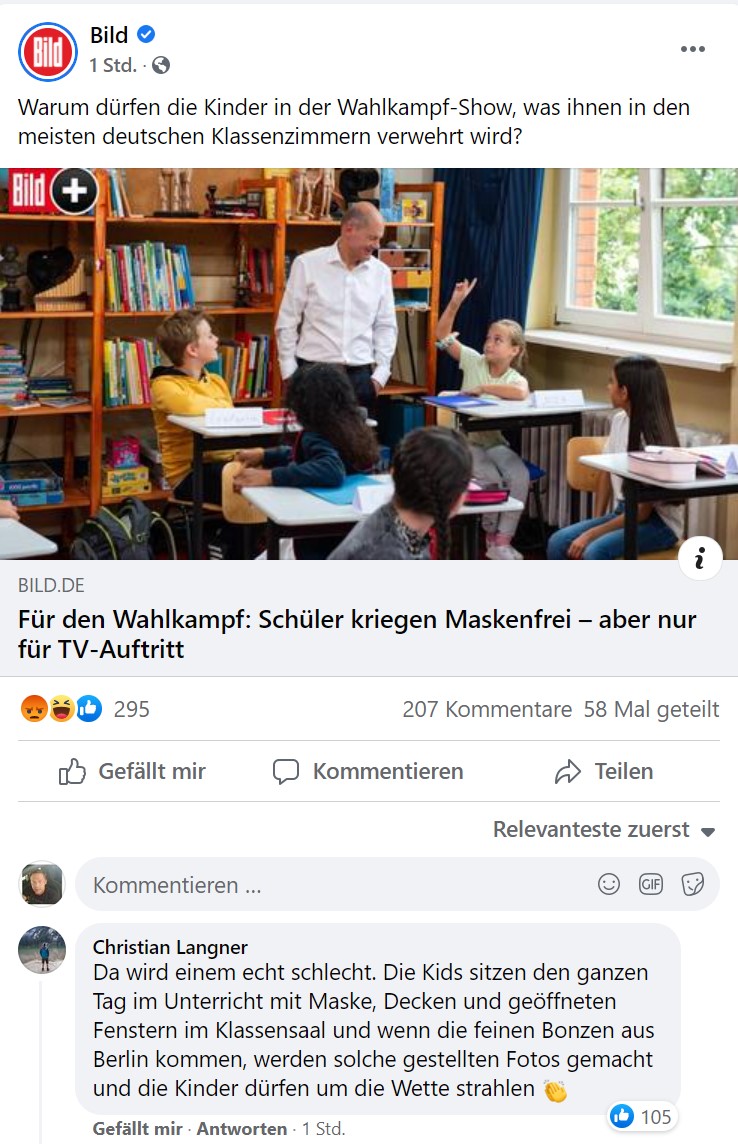Expand the Relevanteste zuerst sort dropdown
Screen dimensions: 738x1144
point(604,830)
